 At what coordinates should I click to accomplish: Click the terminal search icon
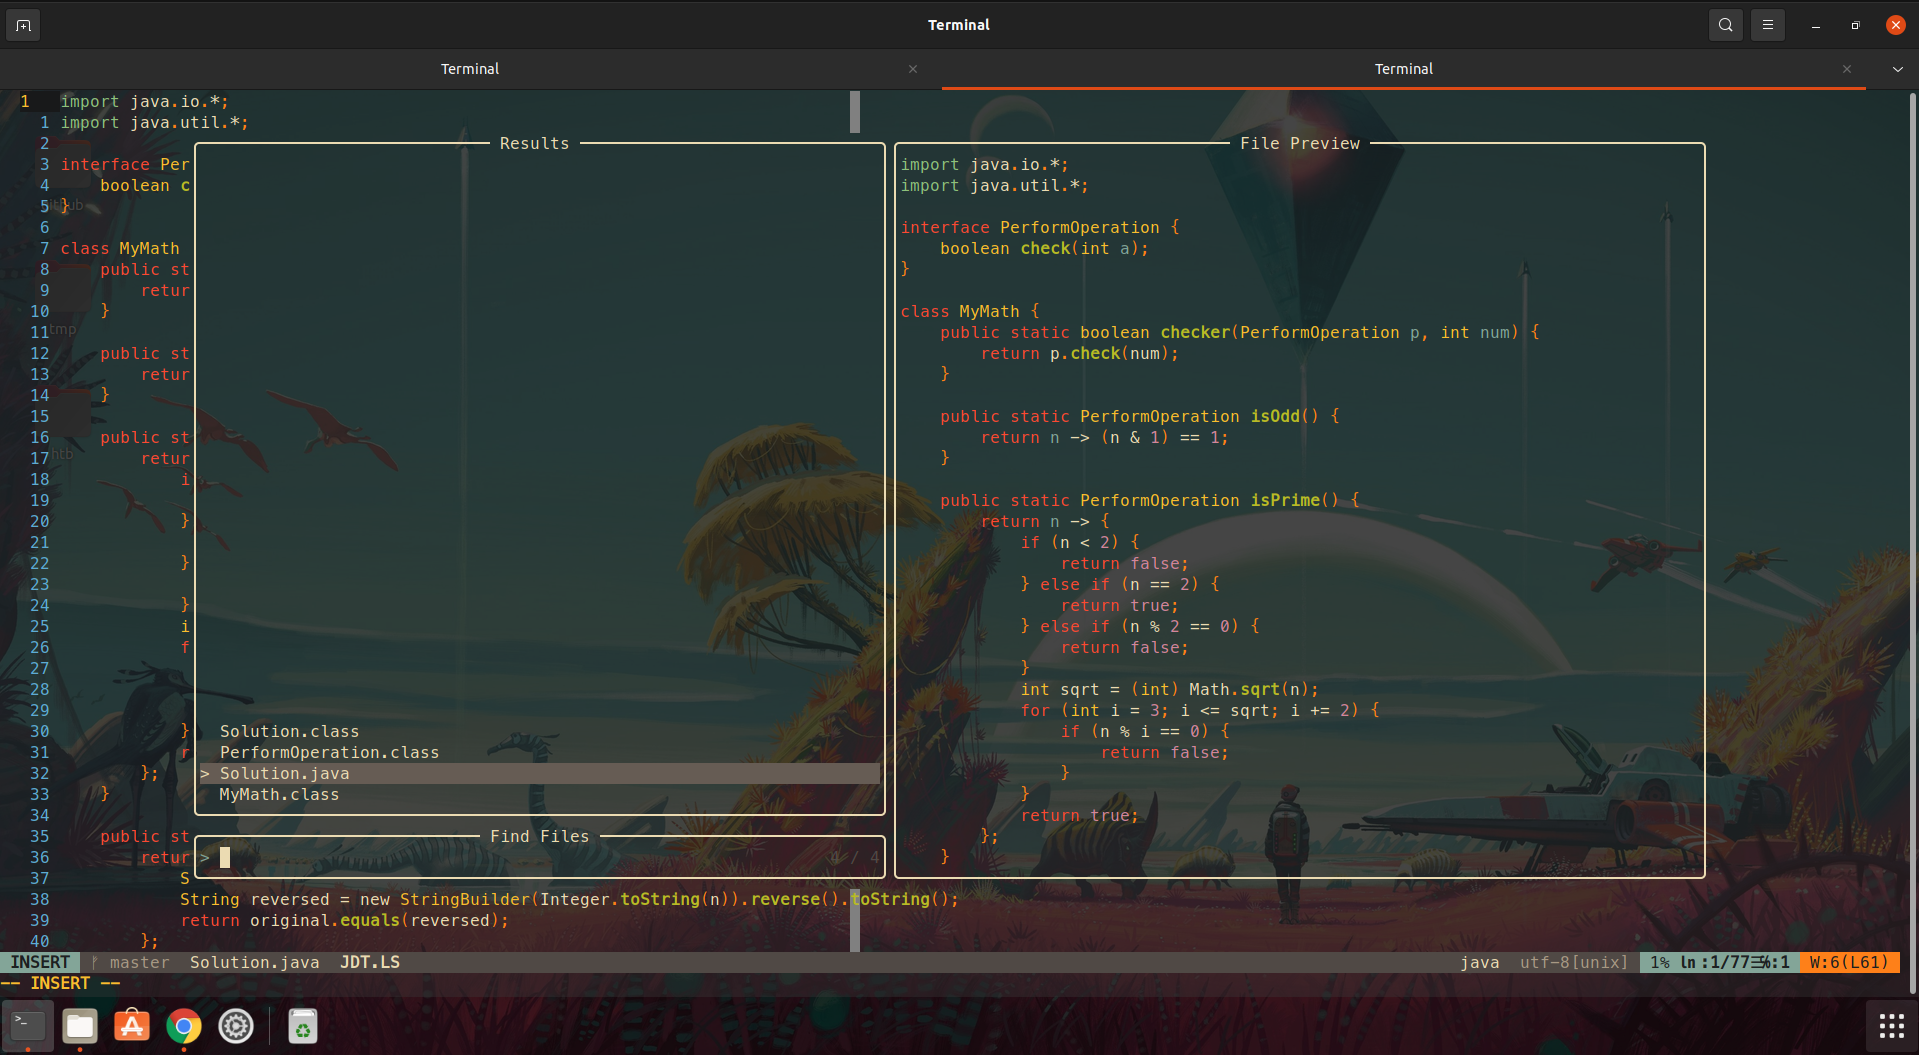[1725, 25]
